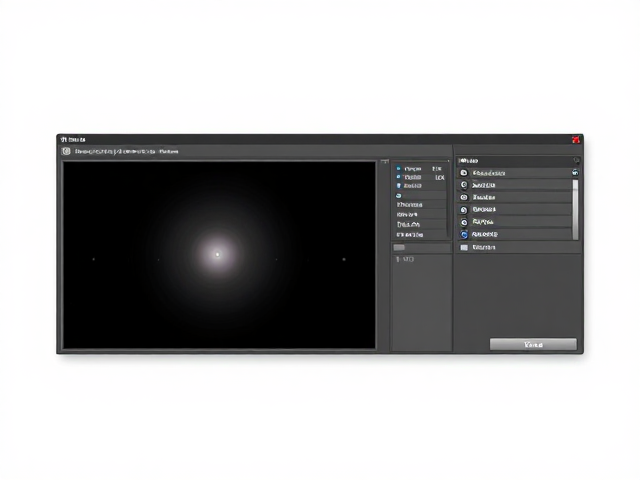Click the small icon at preview's top-right corner

coord(384,162)
